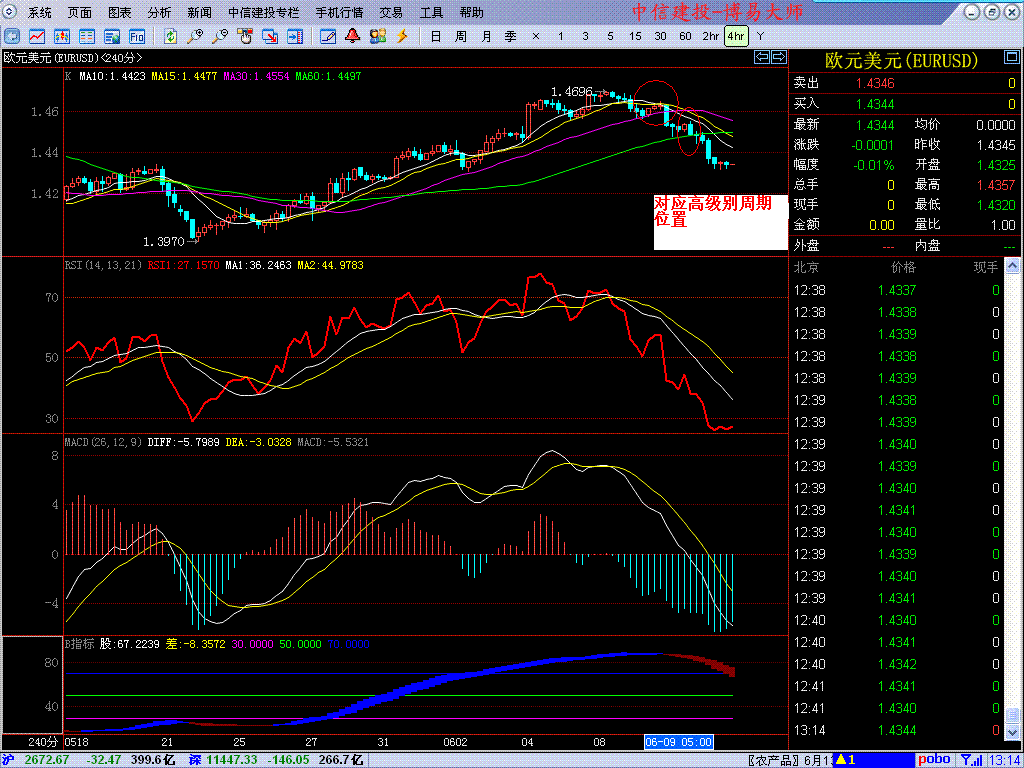The width and height of the screenshot is (1024, 768).
Task: Open the 中信建投专栏 menu
Action: click(264, 12)
